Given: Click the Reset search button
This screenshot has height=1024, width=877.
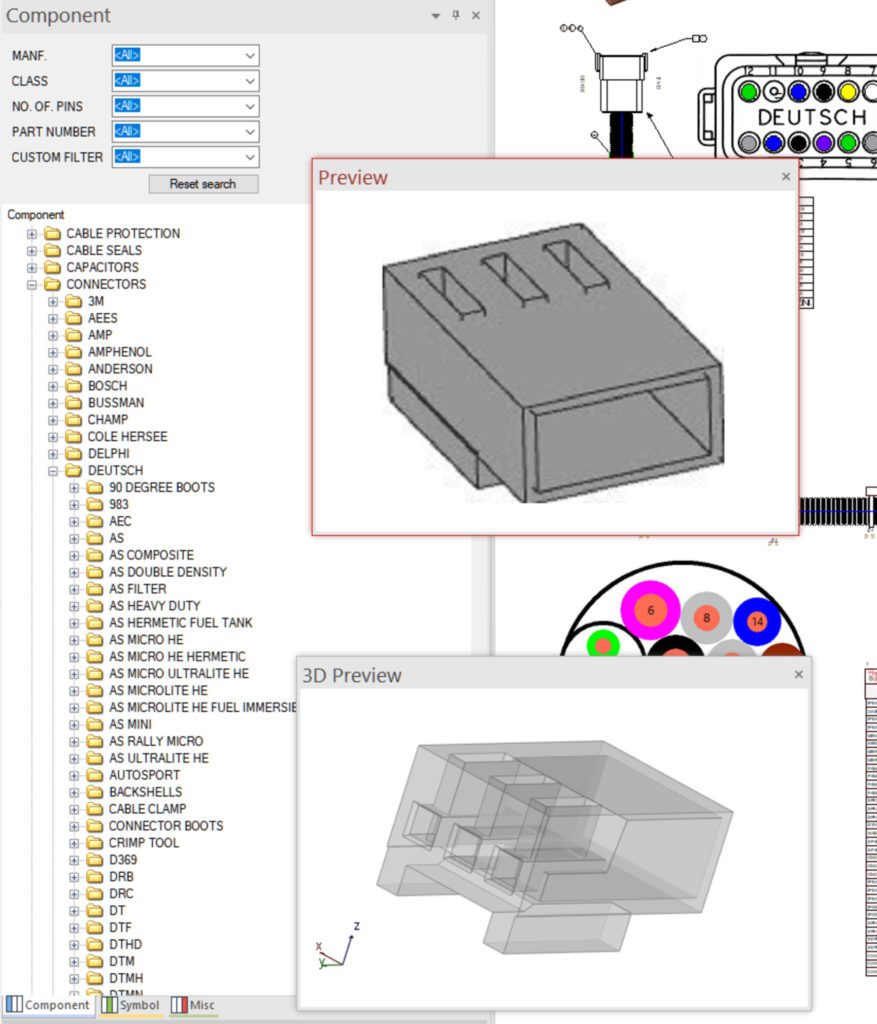Looking at the screenshot, I should pos(203,184).
